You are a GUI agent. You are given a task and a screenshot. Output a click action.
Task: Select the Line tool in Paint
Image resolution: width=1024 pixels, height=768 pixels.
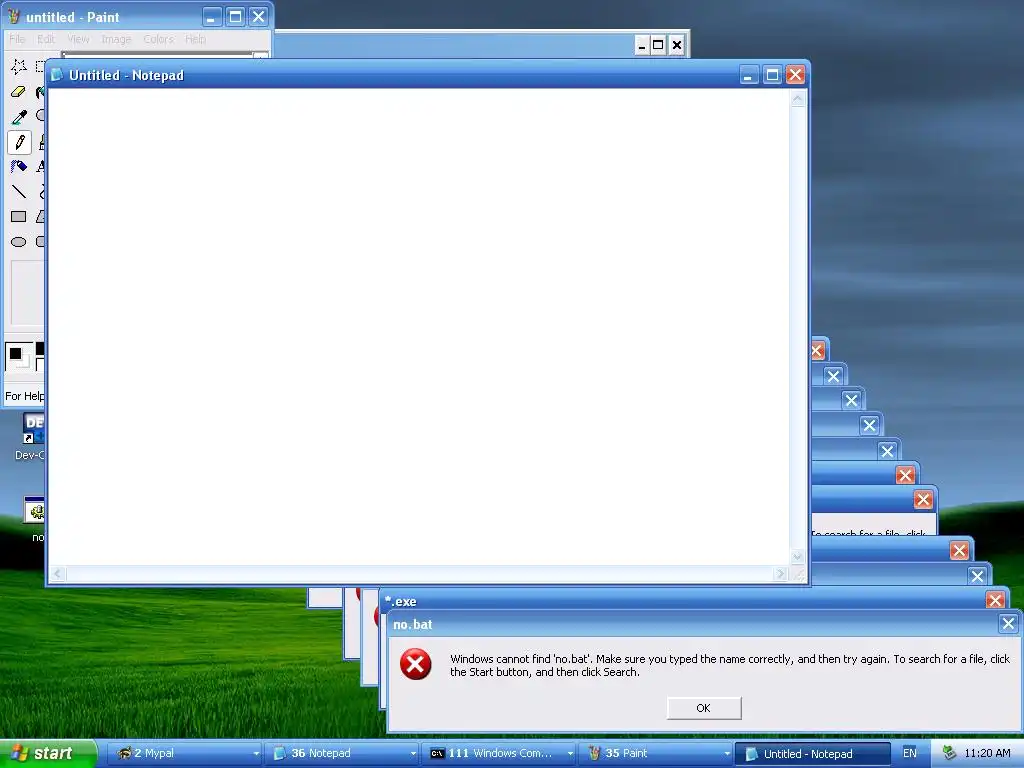point(19,191)
